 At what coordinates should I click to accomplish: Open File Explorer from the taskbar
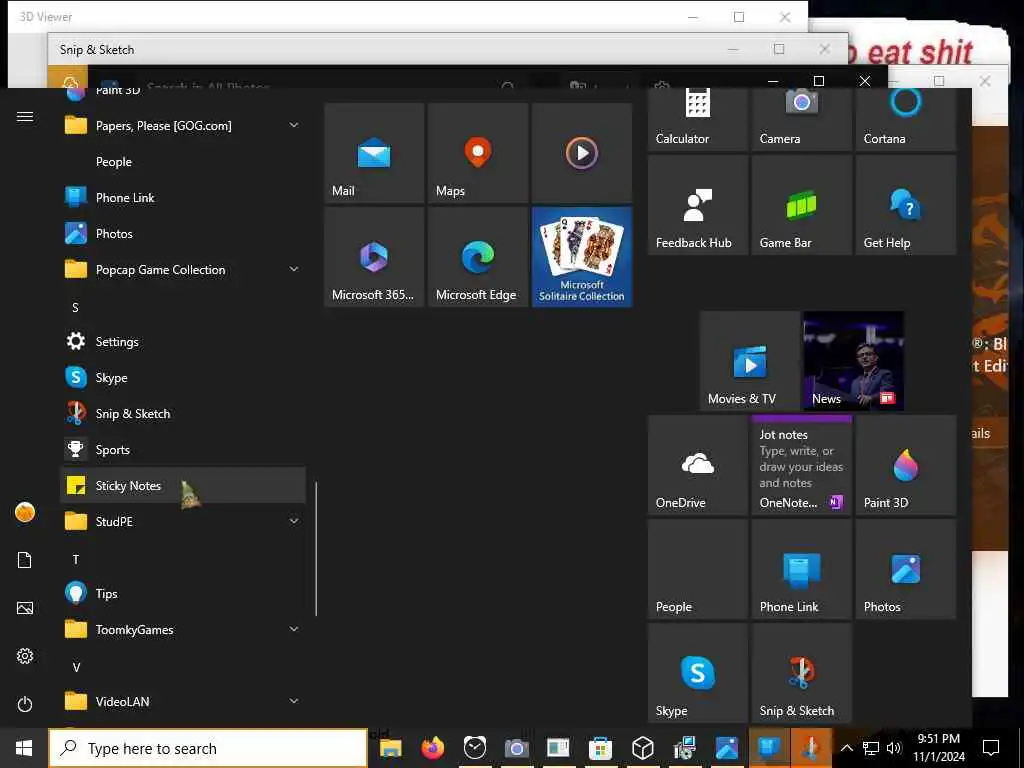pyautogui.click(x=391, y=748)
